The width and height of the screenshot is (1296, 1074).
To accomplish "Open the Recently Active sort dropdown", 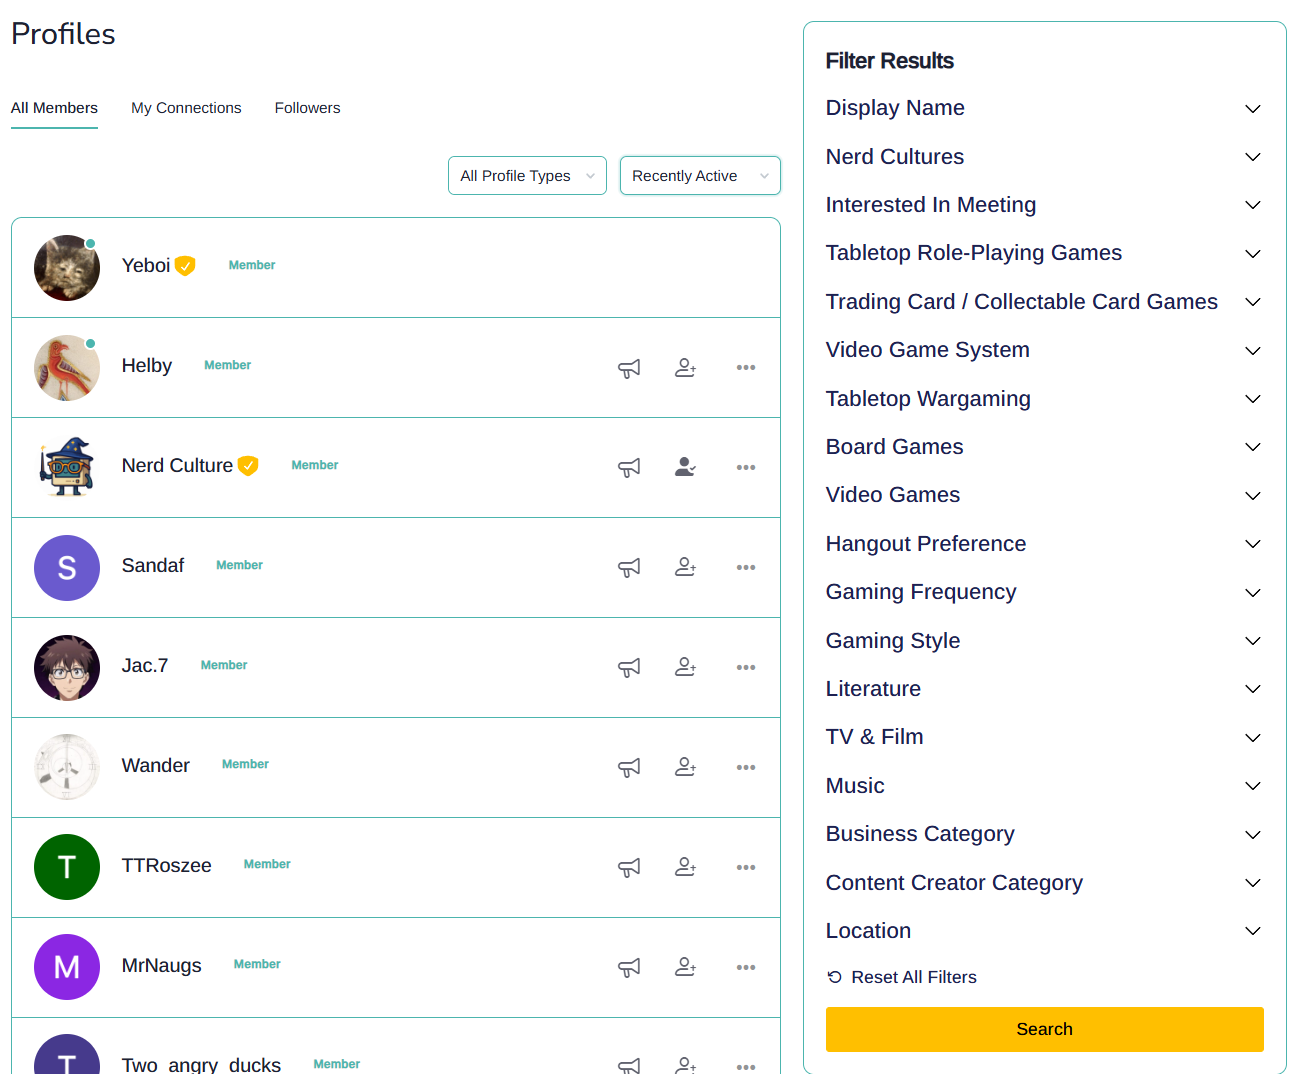I will 699,176.
